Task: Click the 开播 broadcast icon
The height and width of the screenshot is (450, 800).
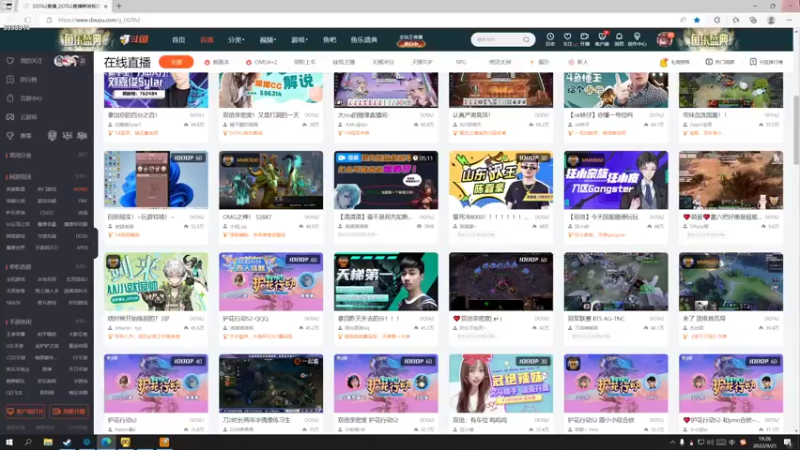Action: tap(585, 39)
